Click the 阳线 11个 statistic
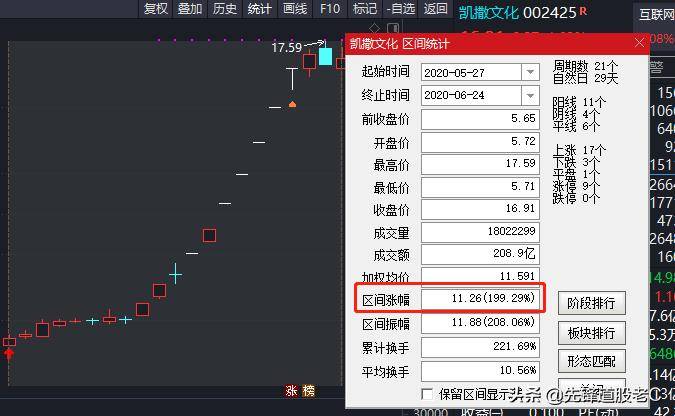Viewport: 675px width, 416px height. pos(579,102)
